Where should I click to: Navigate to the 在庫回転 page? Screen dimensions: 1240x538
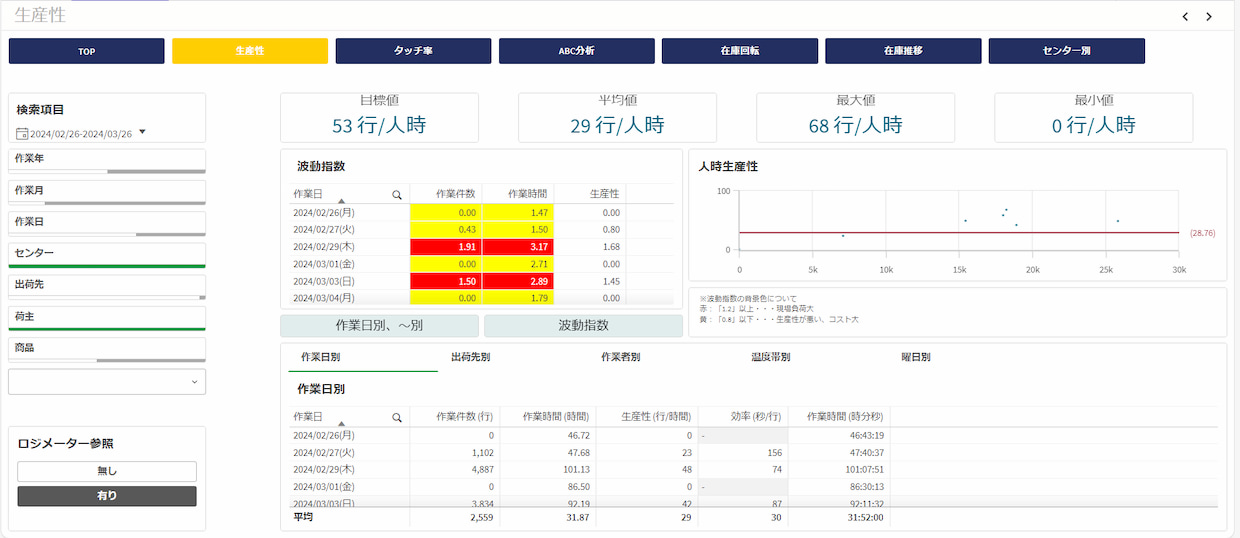coord(740,51)
